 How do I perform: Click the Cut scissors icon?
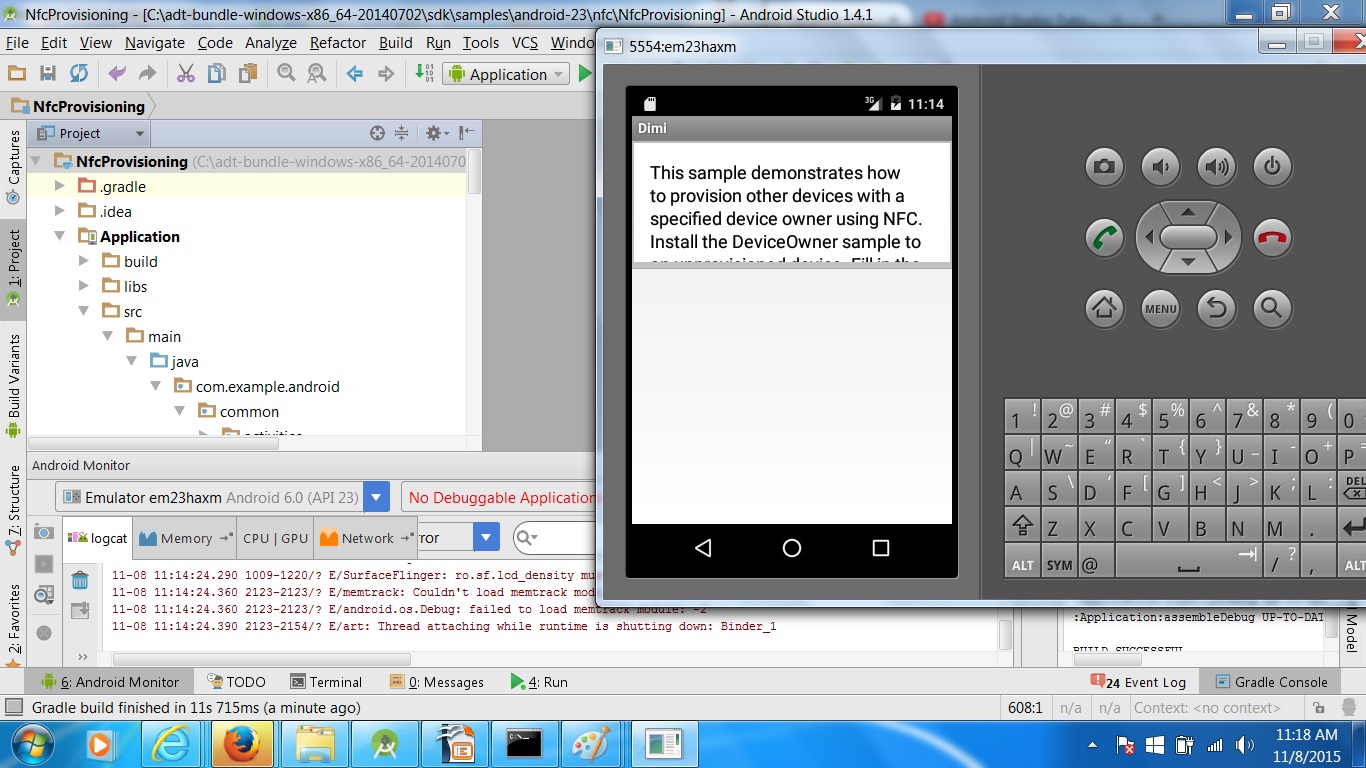coord(186,73)
